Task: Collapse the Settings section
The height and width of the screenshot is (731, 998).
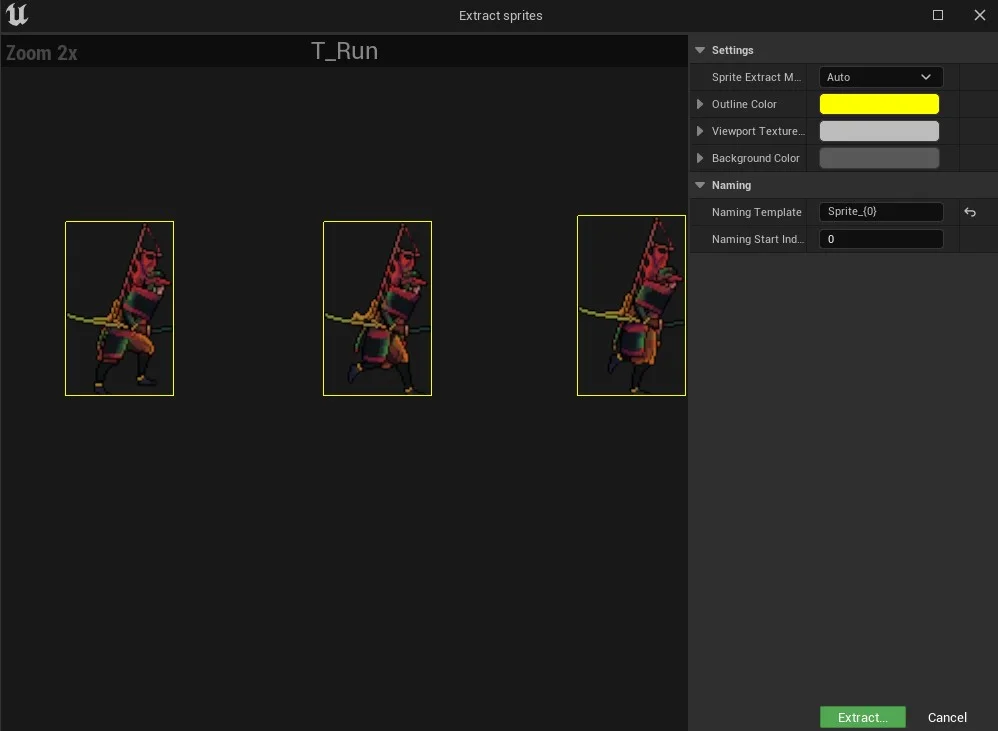Action: tap(700, 50)
